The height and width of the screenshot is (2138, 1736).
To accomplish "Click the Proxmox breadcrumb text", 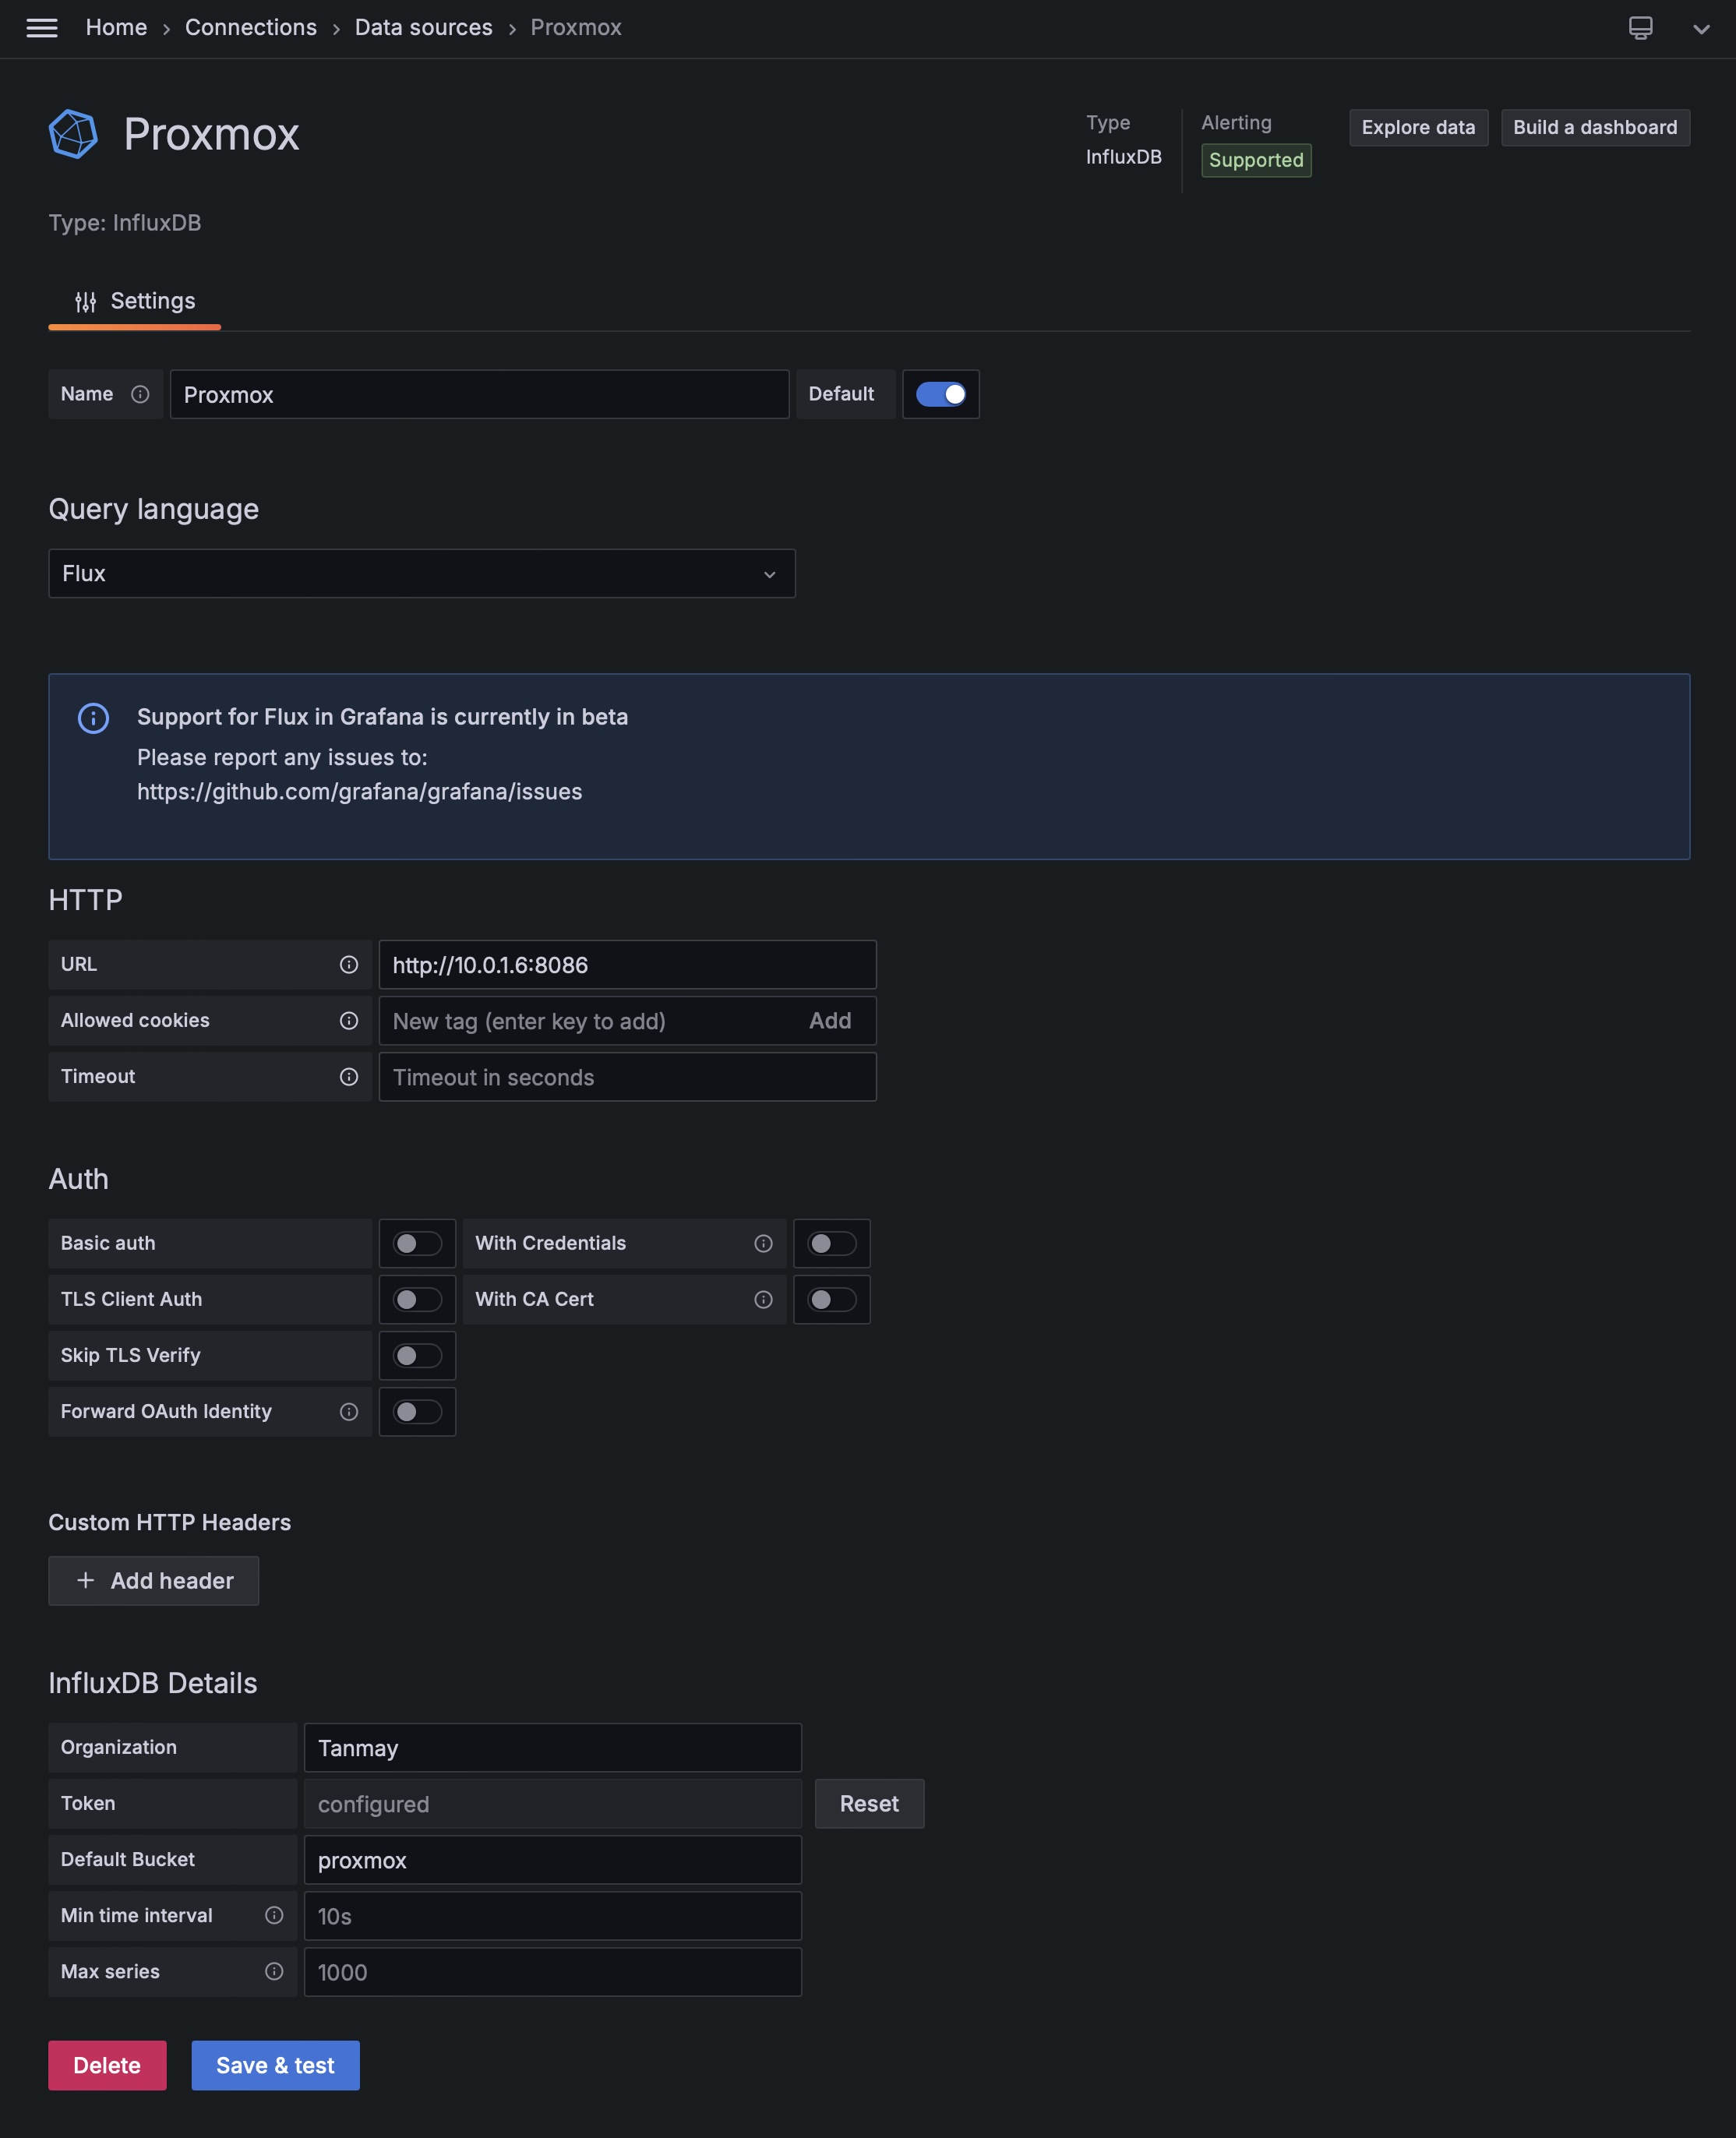I will tap(576, 28).
